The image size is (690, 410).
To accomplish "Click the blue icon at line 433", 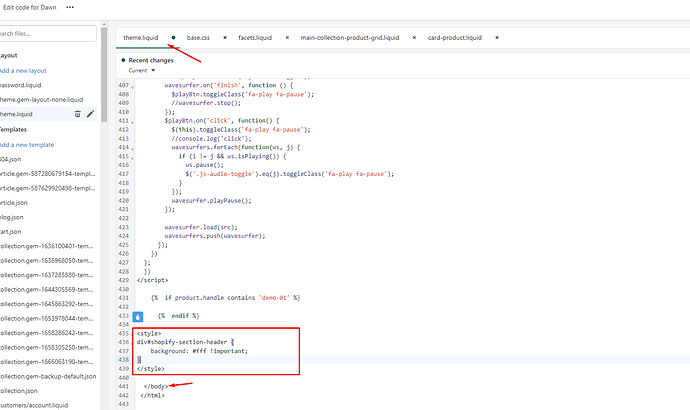I will click(x=139, y=315).
